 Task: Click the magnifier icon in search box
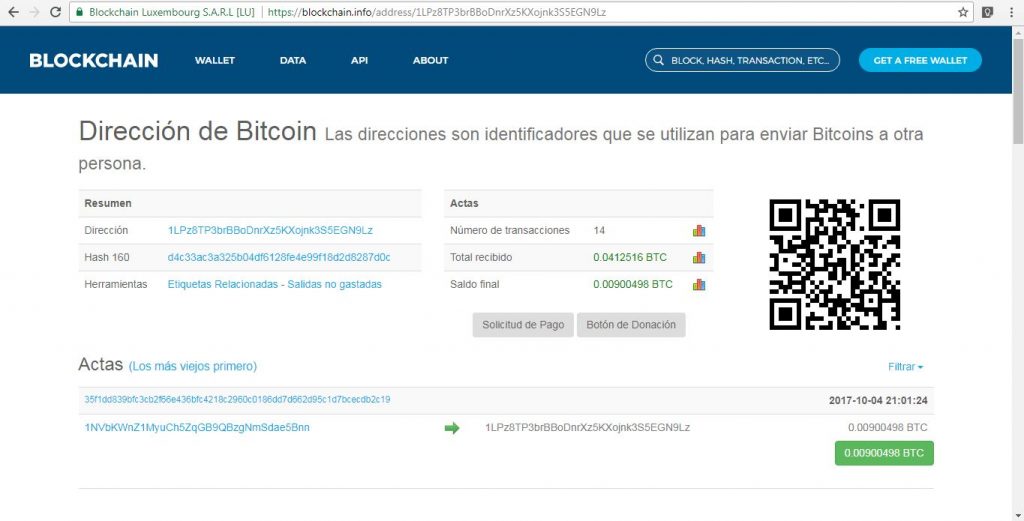(x=658, y=60)
